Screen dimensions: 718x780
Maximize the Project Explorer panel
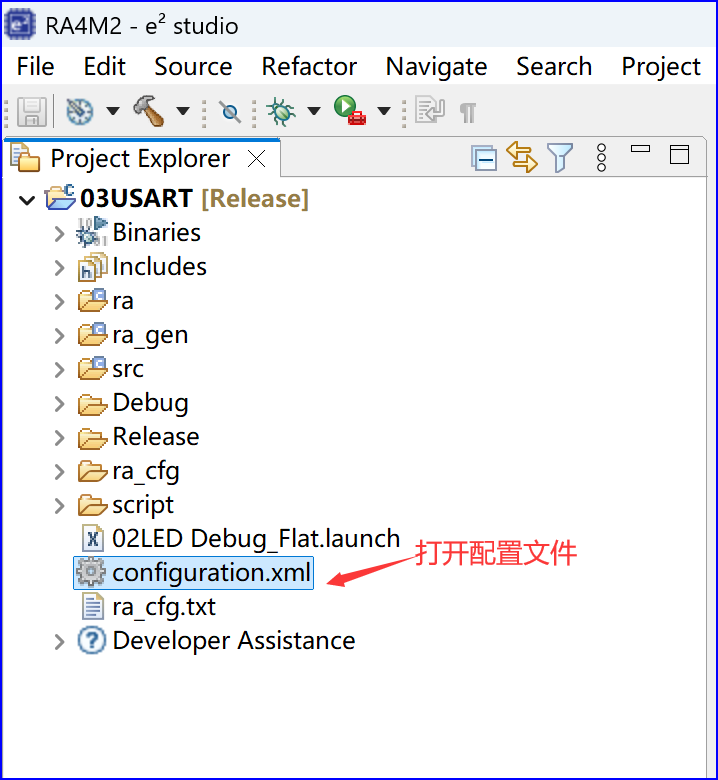(679, 154)
